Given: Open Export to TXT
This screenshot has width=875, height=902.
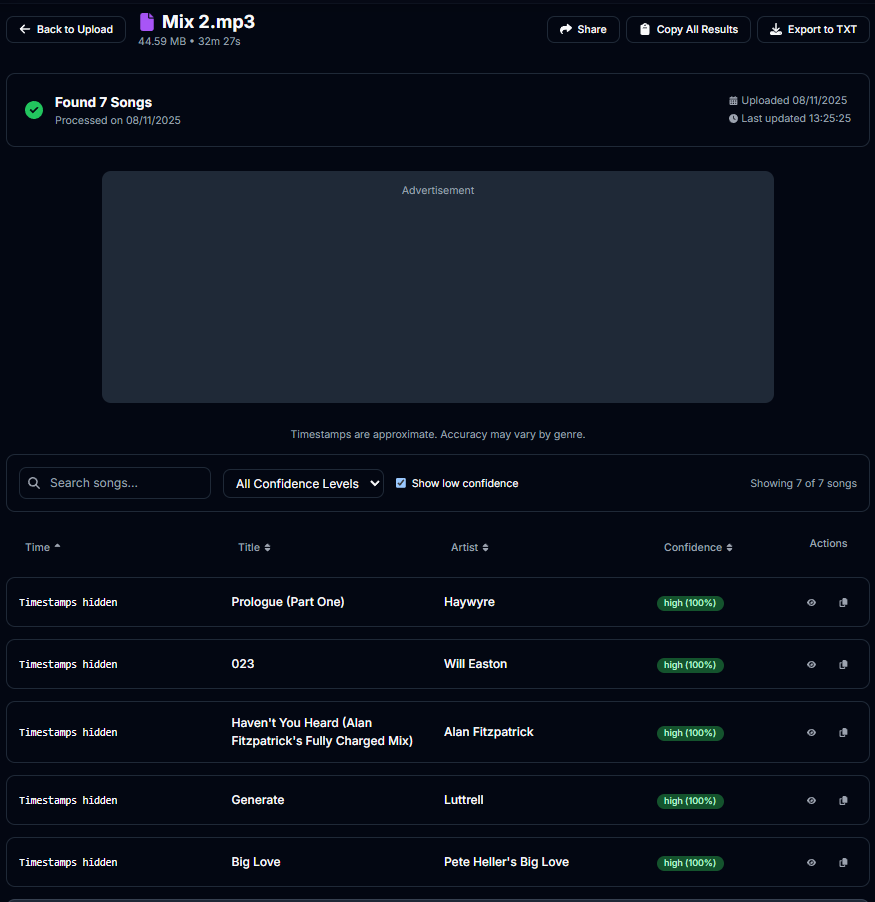Looking at the screenshot, I should click(x=813, y=29).
